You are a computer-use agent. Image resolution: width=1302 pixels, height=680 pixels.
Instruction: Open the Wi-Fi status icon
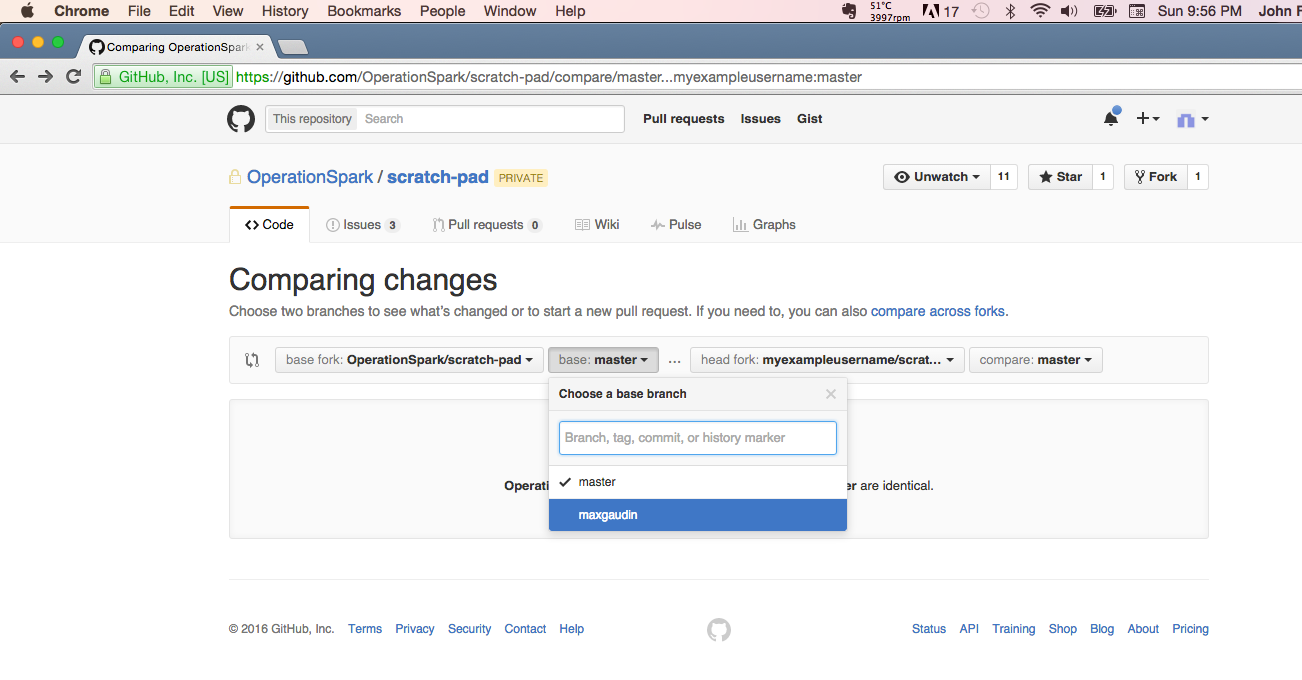pyautogui.click(x=1040, y=11)
